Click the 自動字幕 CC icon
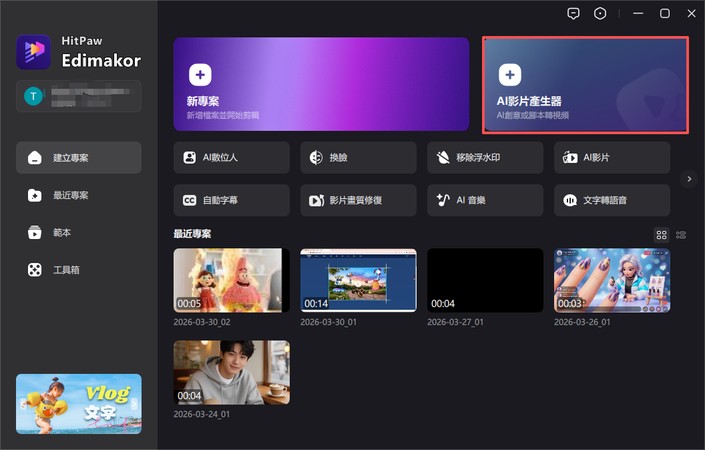Screen dimensions: 705x450 tap(189, 200)
